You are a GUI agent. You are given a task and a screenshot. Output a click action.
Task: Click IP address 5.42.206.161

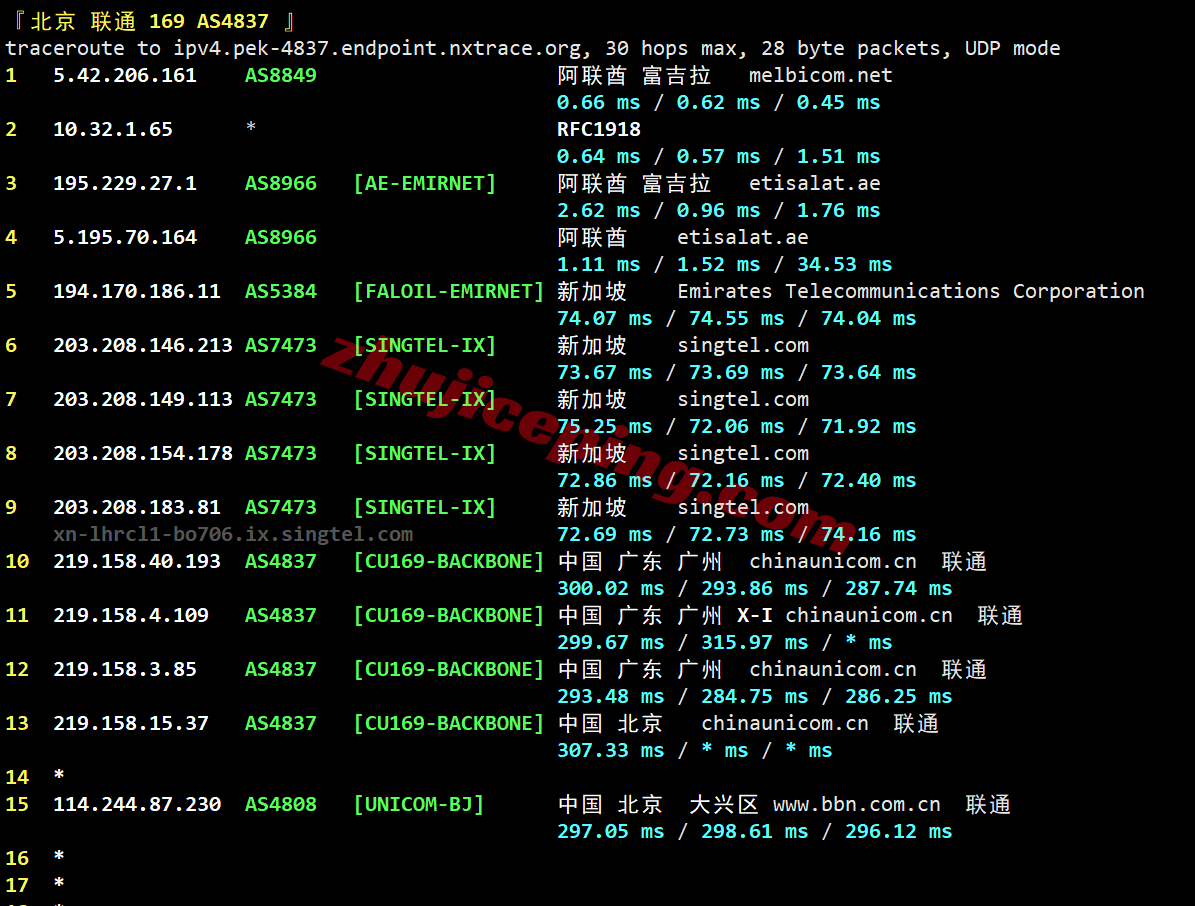(x=125, y=75)
